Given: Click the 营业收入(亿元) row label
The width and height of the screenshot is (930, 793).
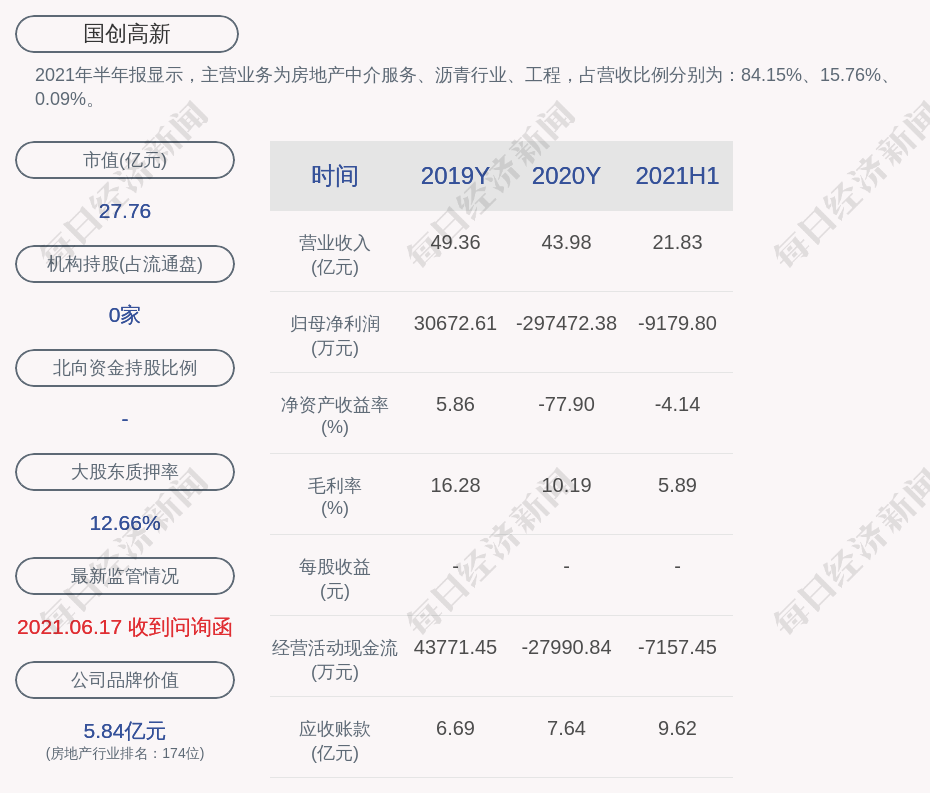Looking at the screenshot, I should pyautogui.click(x=335, y=255).
